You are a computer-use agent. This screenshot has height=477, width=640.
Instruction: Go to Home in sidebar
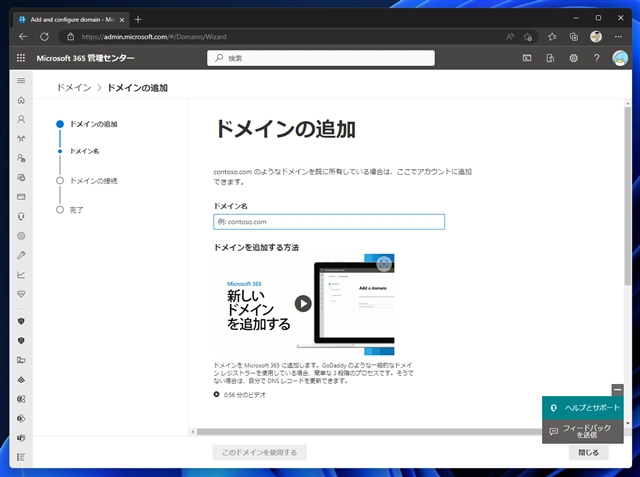click(21, 100)
